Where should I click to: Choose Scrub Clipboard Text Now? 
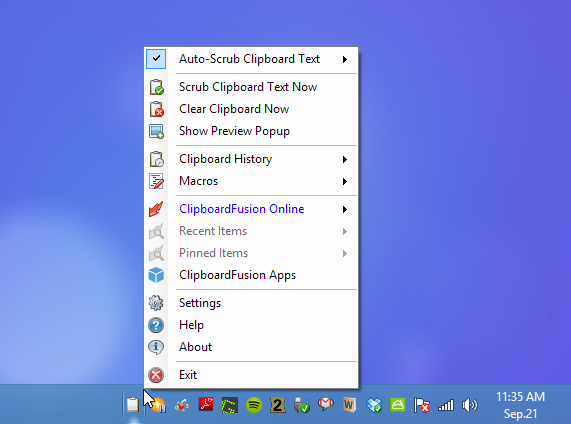[x=248, y=87]
